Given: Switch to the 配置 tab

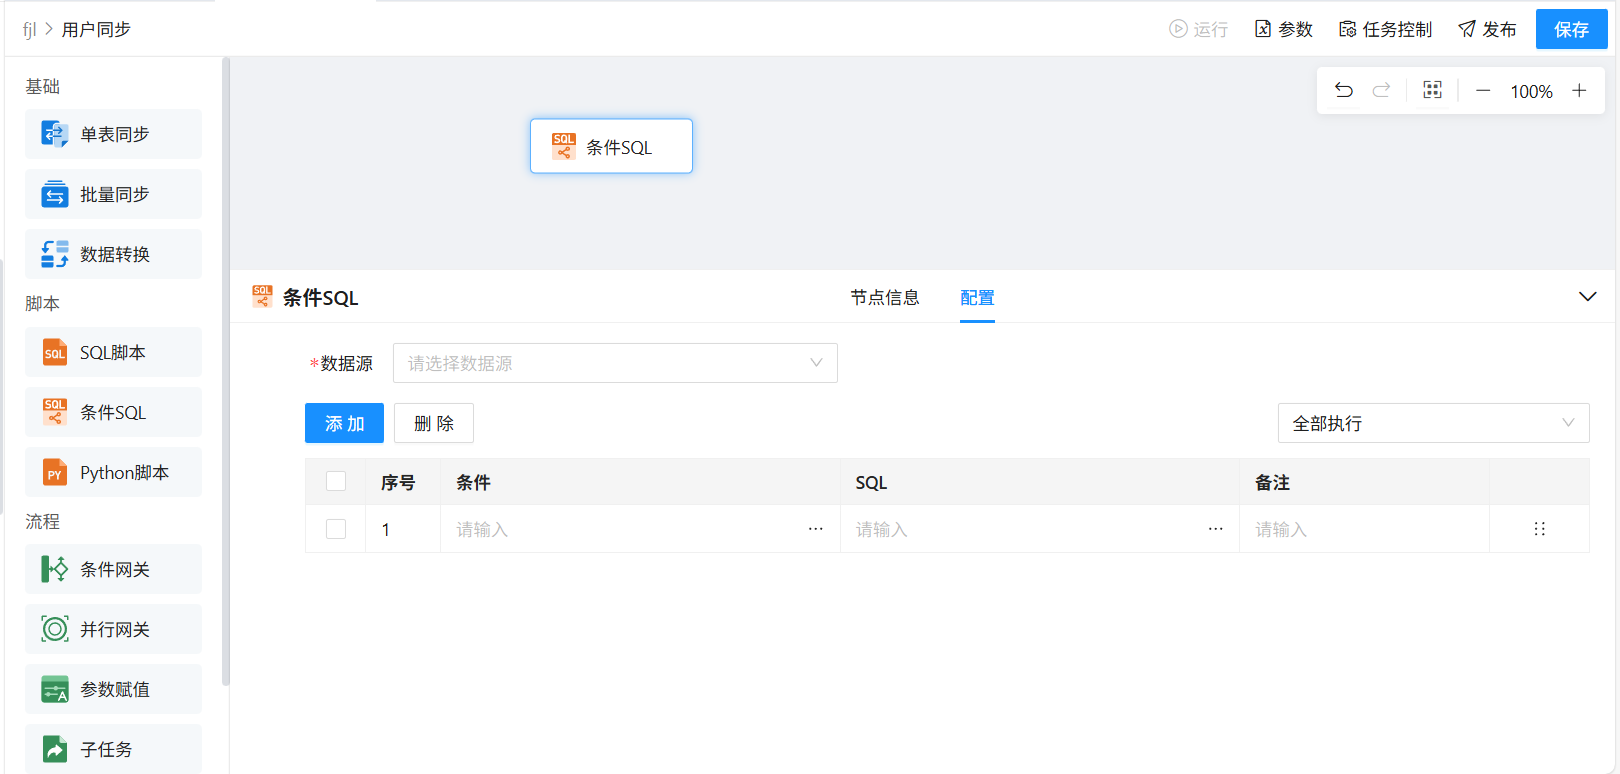Looking at the screenshot, I should [977, 298].
